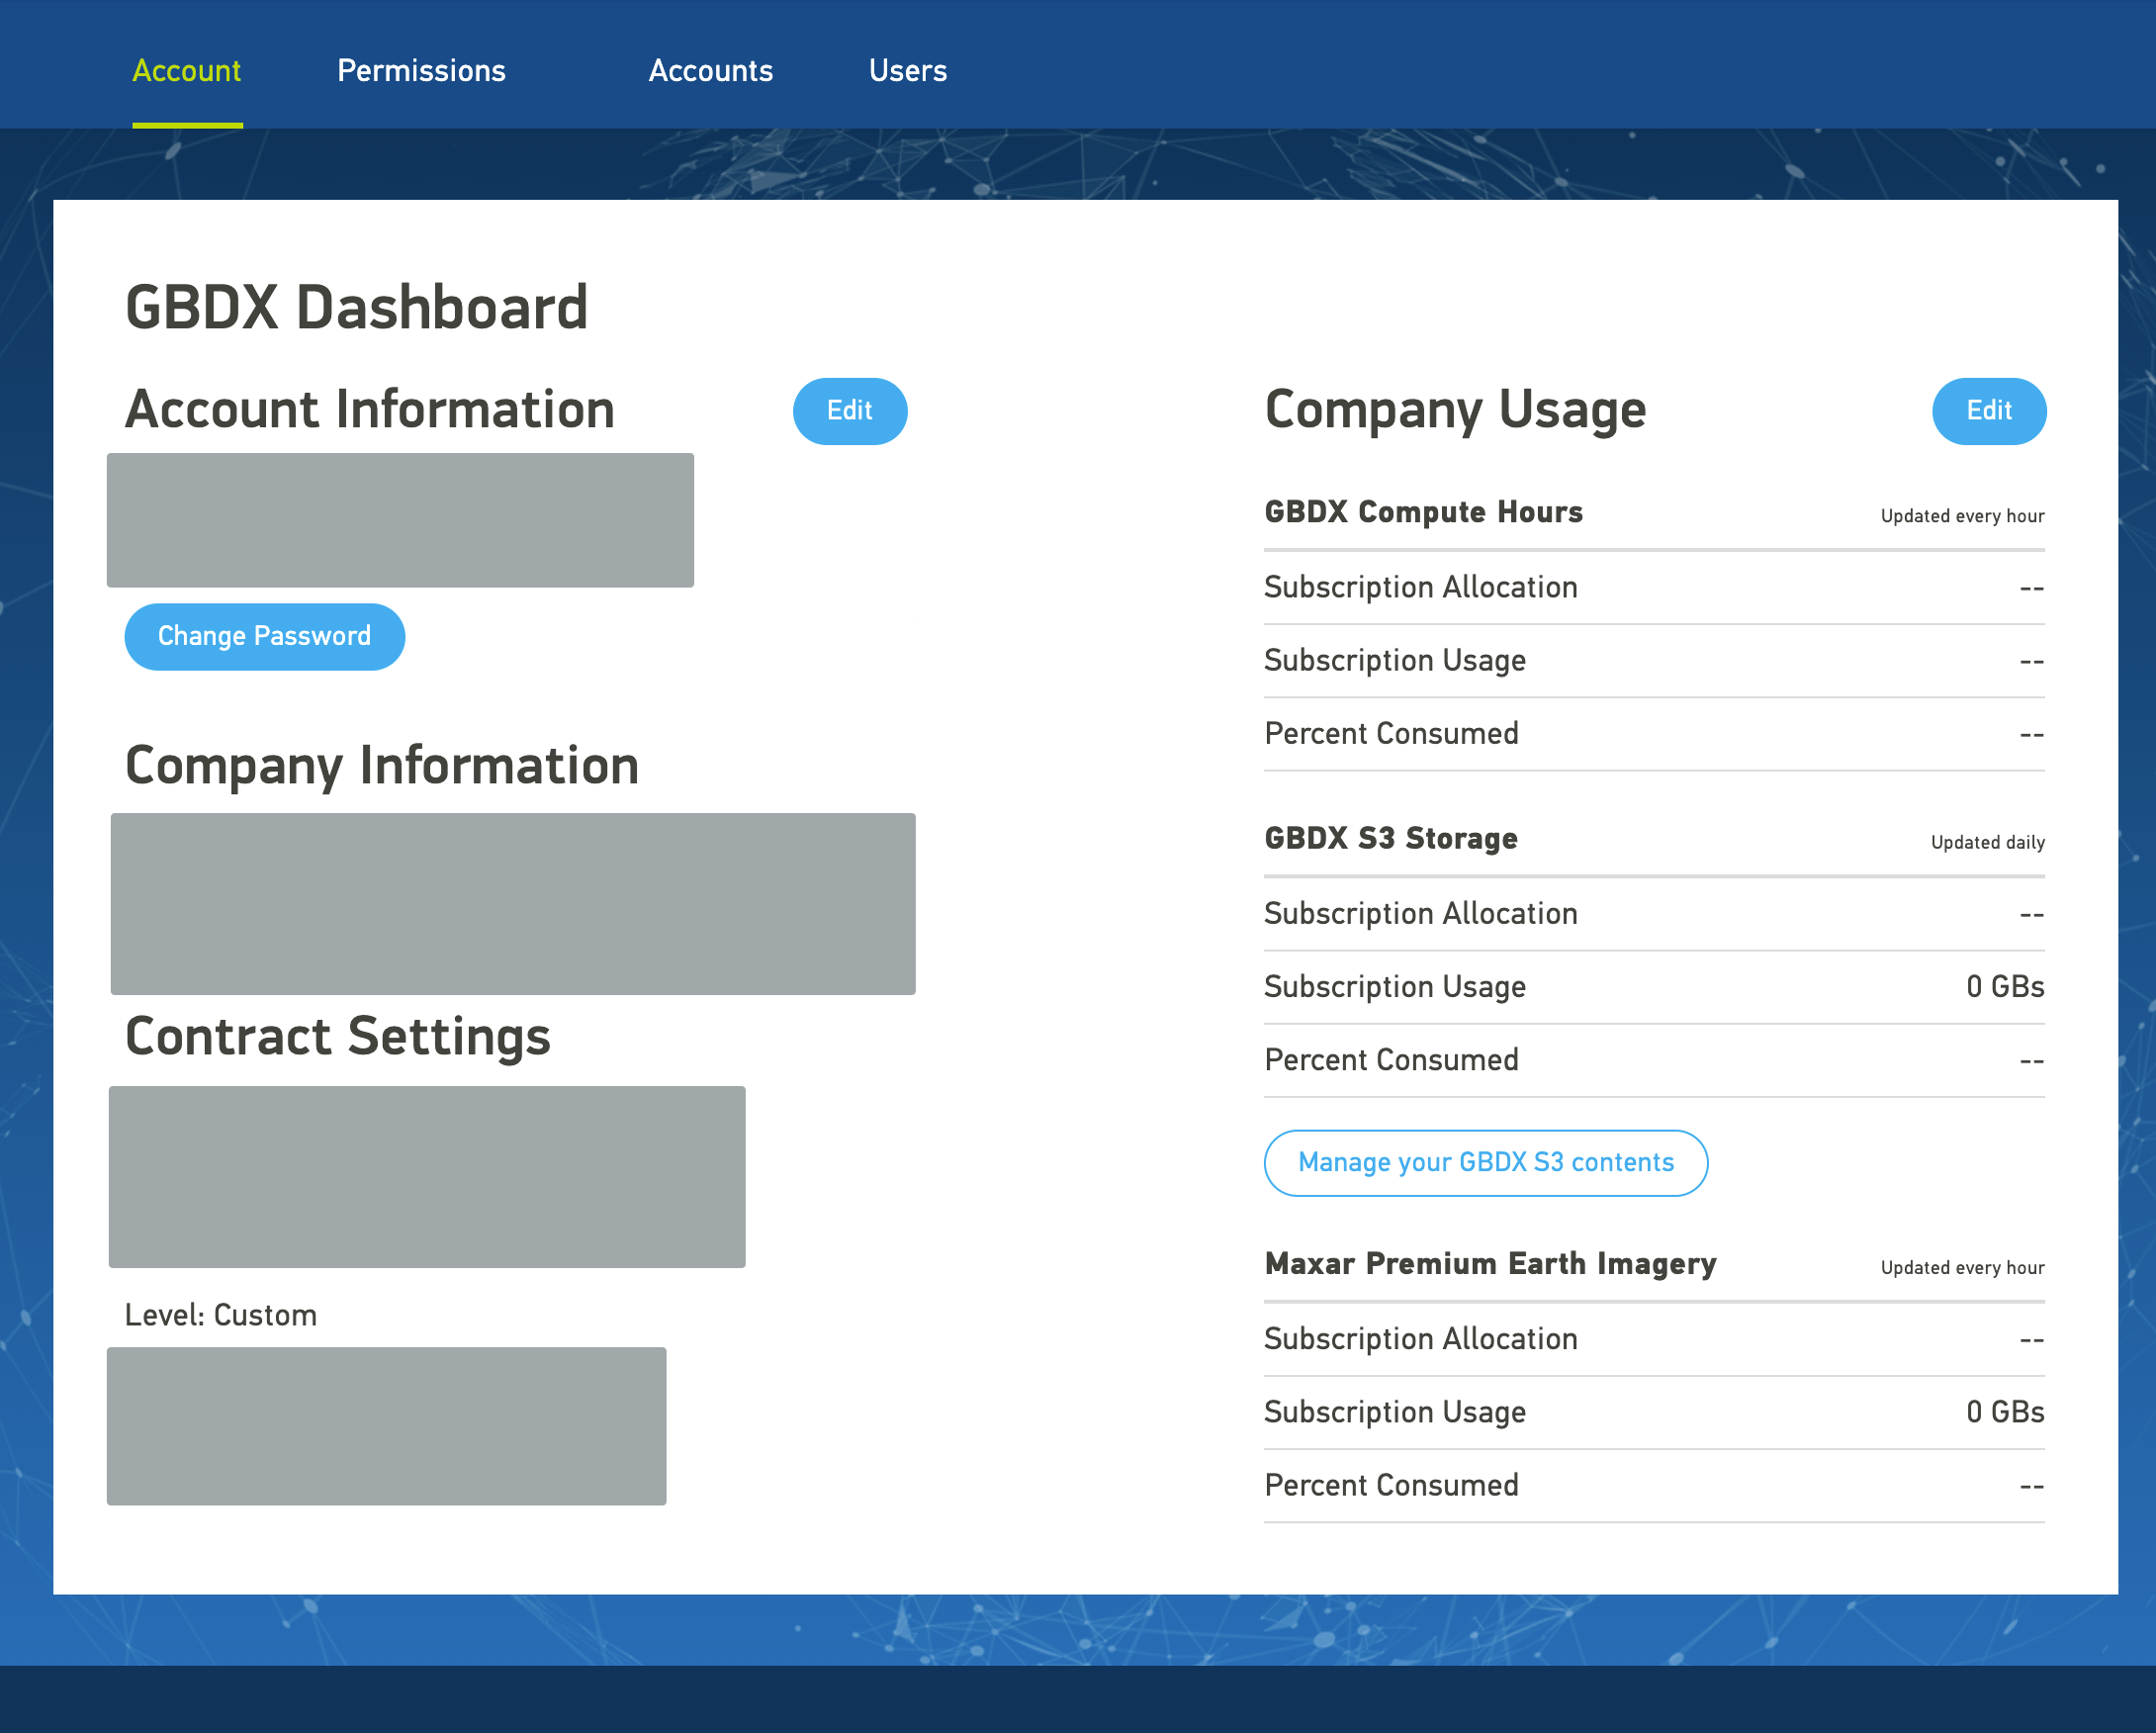Select the Company Information heading
The image size is (2156, 1733).
click(382, 766)
